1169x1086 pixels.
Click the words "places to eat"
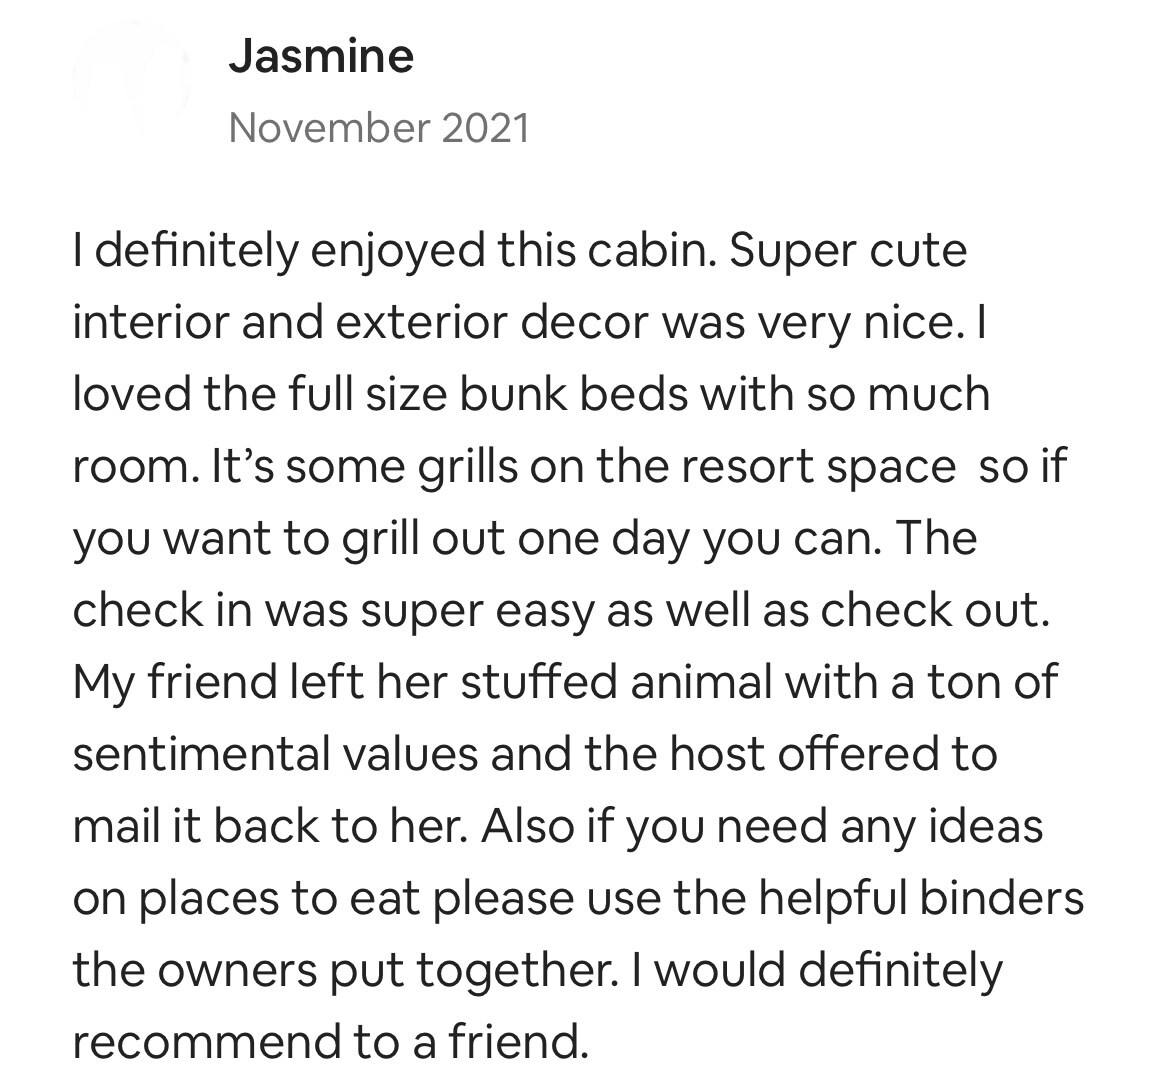tap(281, 898)
